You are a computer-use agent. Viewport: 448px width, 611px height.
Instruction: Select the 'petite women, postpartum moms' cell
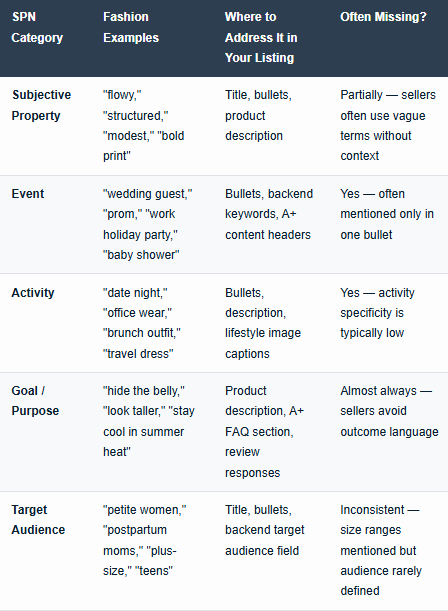coord(145,540)
